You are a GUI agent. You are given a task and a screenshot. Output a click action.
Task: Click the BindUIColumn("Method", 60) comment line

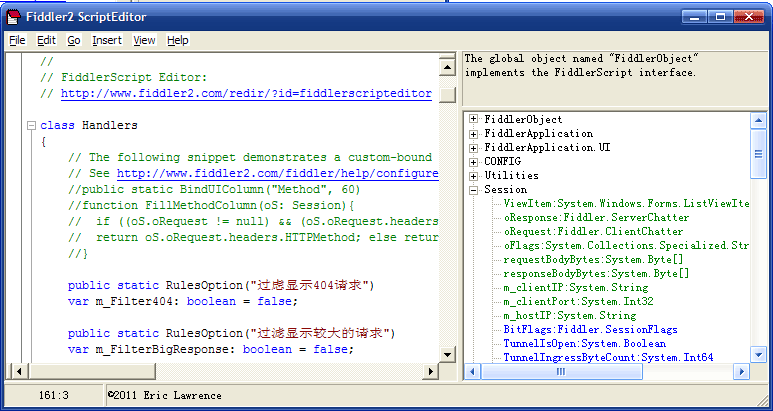click(x=214, y=189)
